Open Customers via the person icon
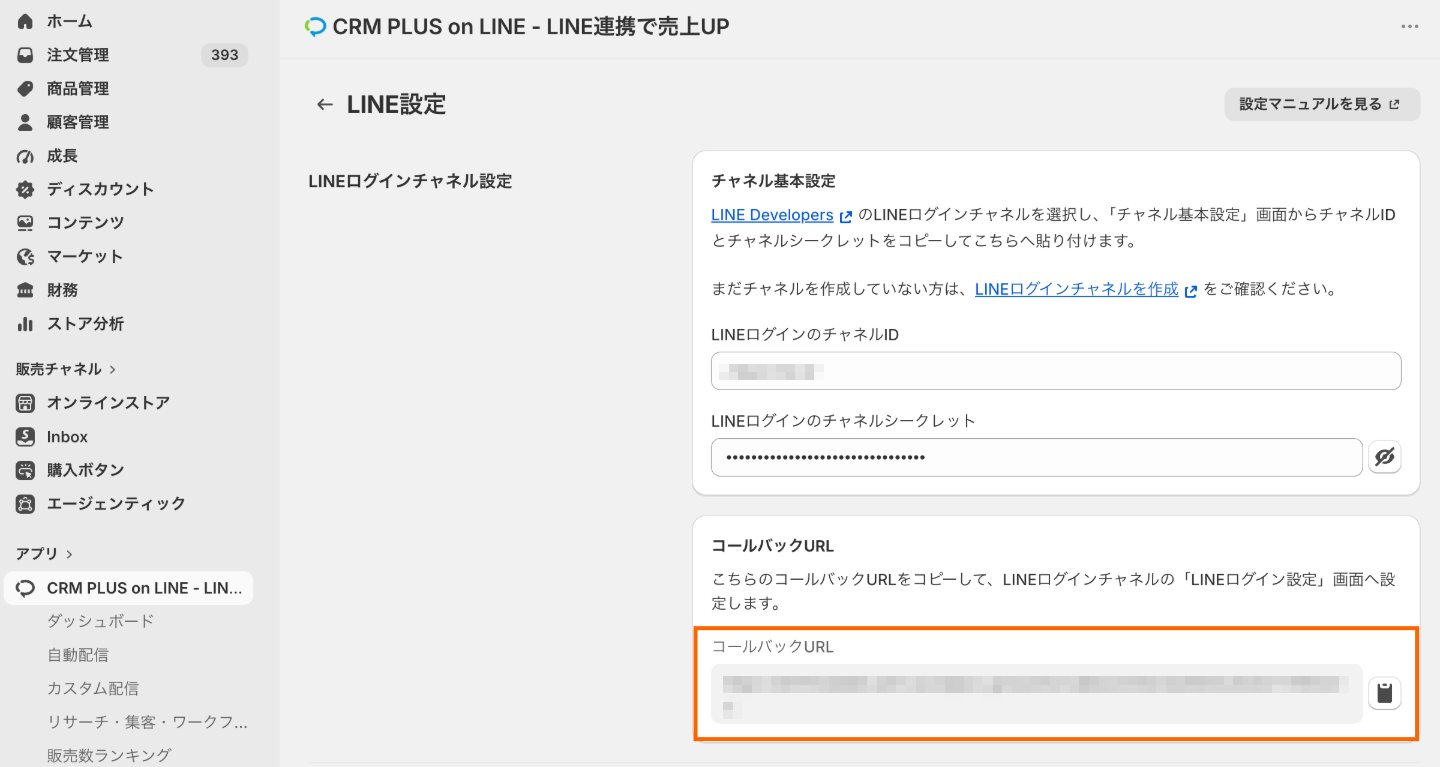The image size is (1440, 767). [26, 122]
